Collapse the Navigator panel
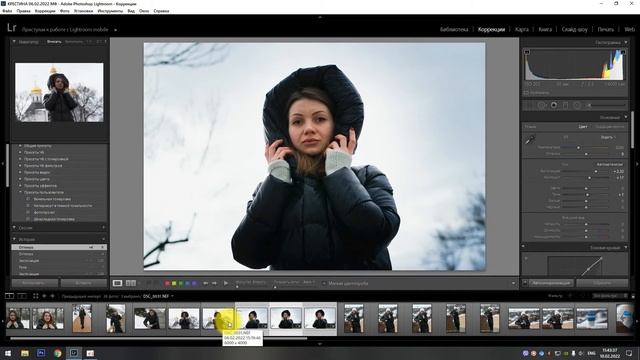This screenshot has height=360, width=640. [x=14, y=42]
